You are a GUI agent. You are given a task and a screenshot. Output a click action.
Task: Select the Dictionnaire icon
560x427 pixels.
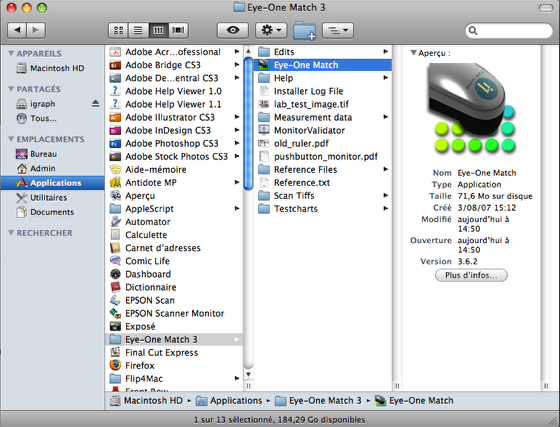115,287
